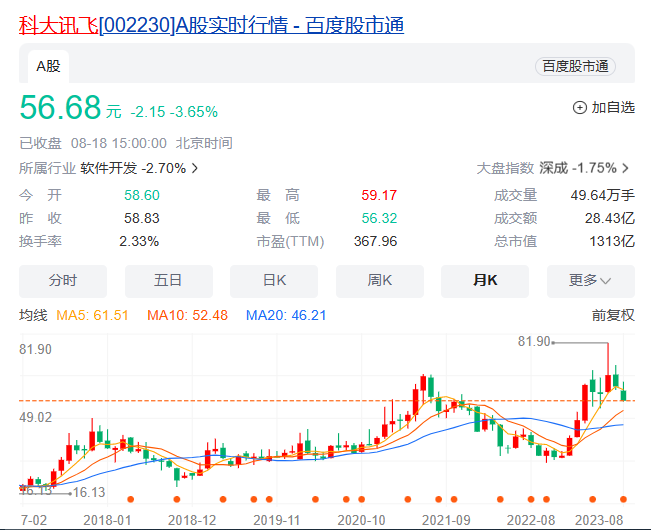Click the 前复权 adjustment selector
651x530 pixels.
613,315
